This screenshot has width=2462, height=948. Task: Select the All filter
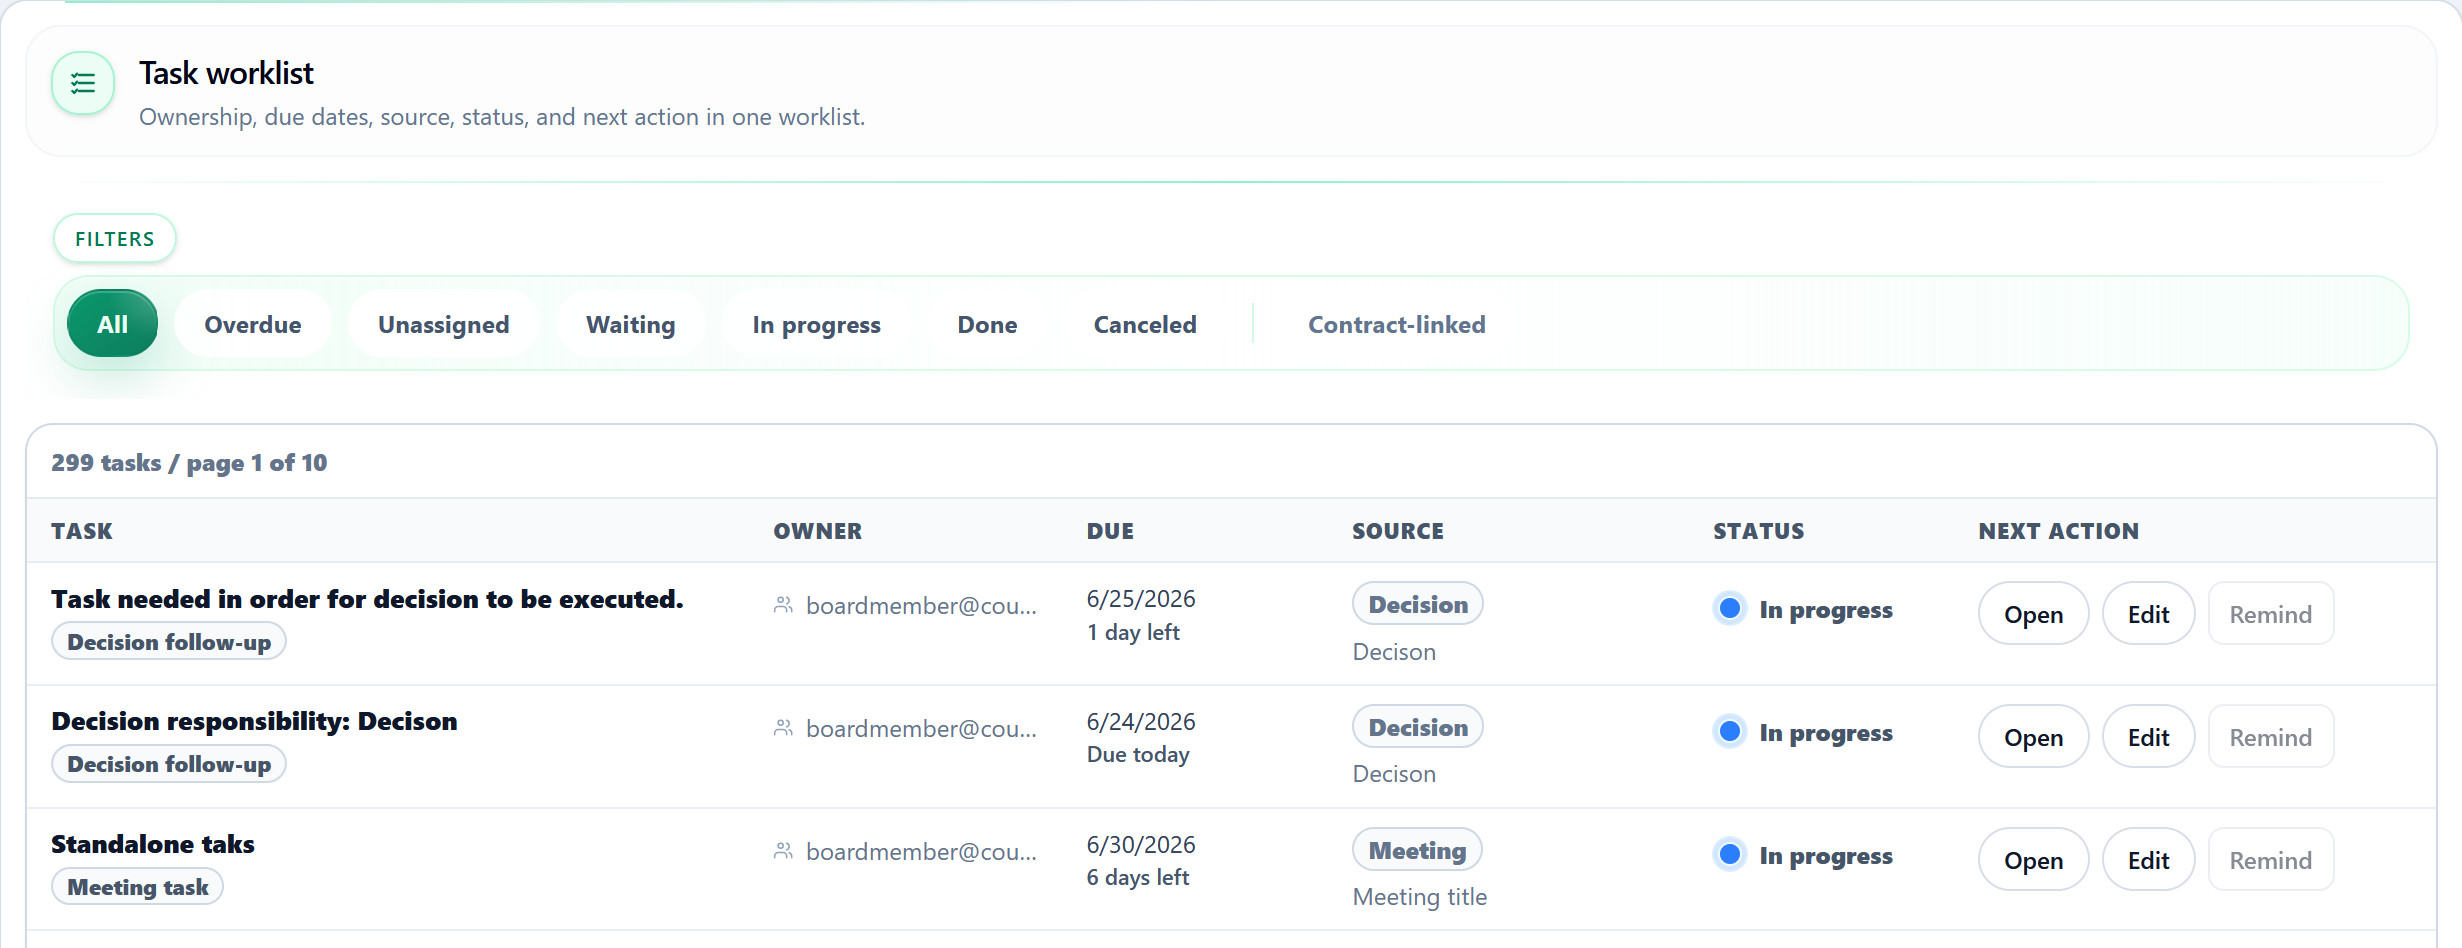[112, 324]
